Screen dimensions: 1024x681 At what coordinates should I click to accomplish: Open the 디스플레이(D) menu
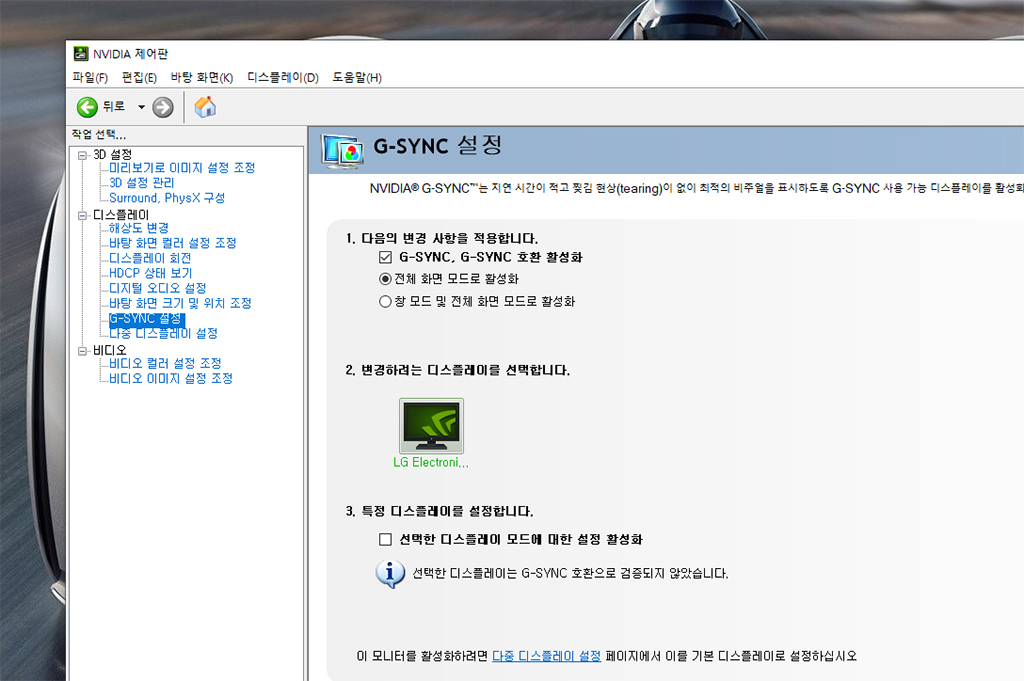[x=283, y=78]
